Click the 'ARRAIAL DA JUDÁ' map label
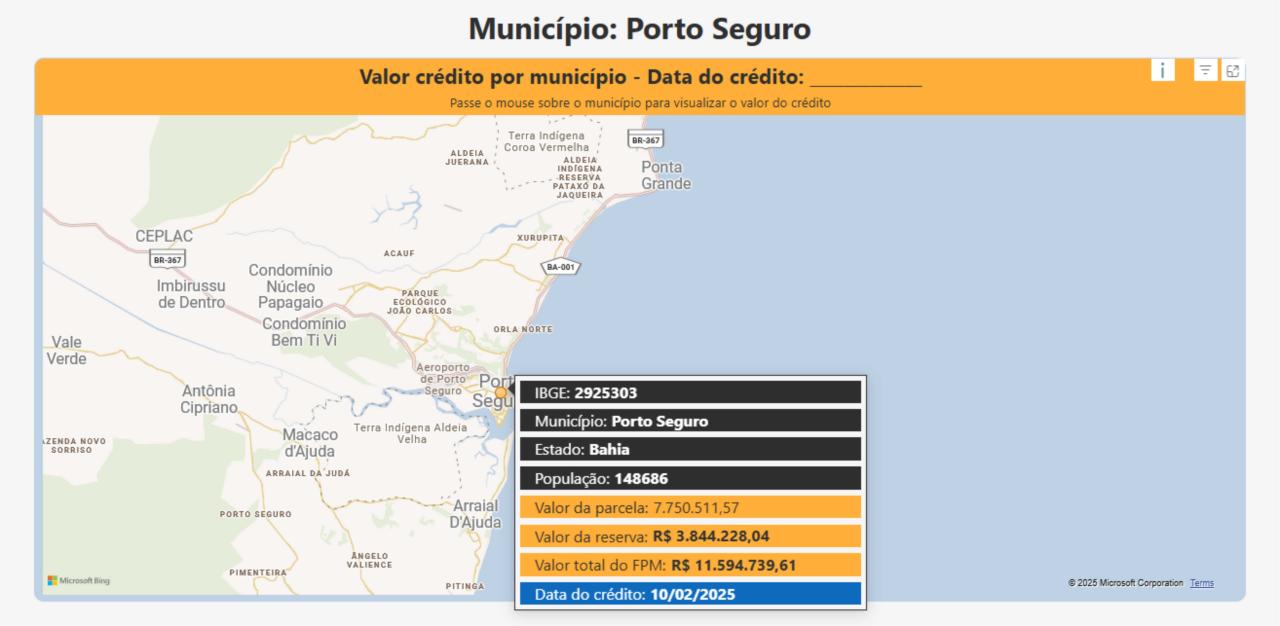 (x=308, y=472)
